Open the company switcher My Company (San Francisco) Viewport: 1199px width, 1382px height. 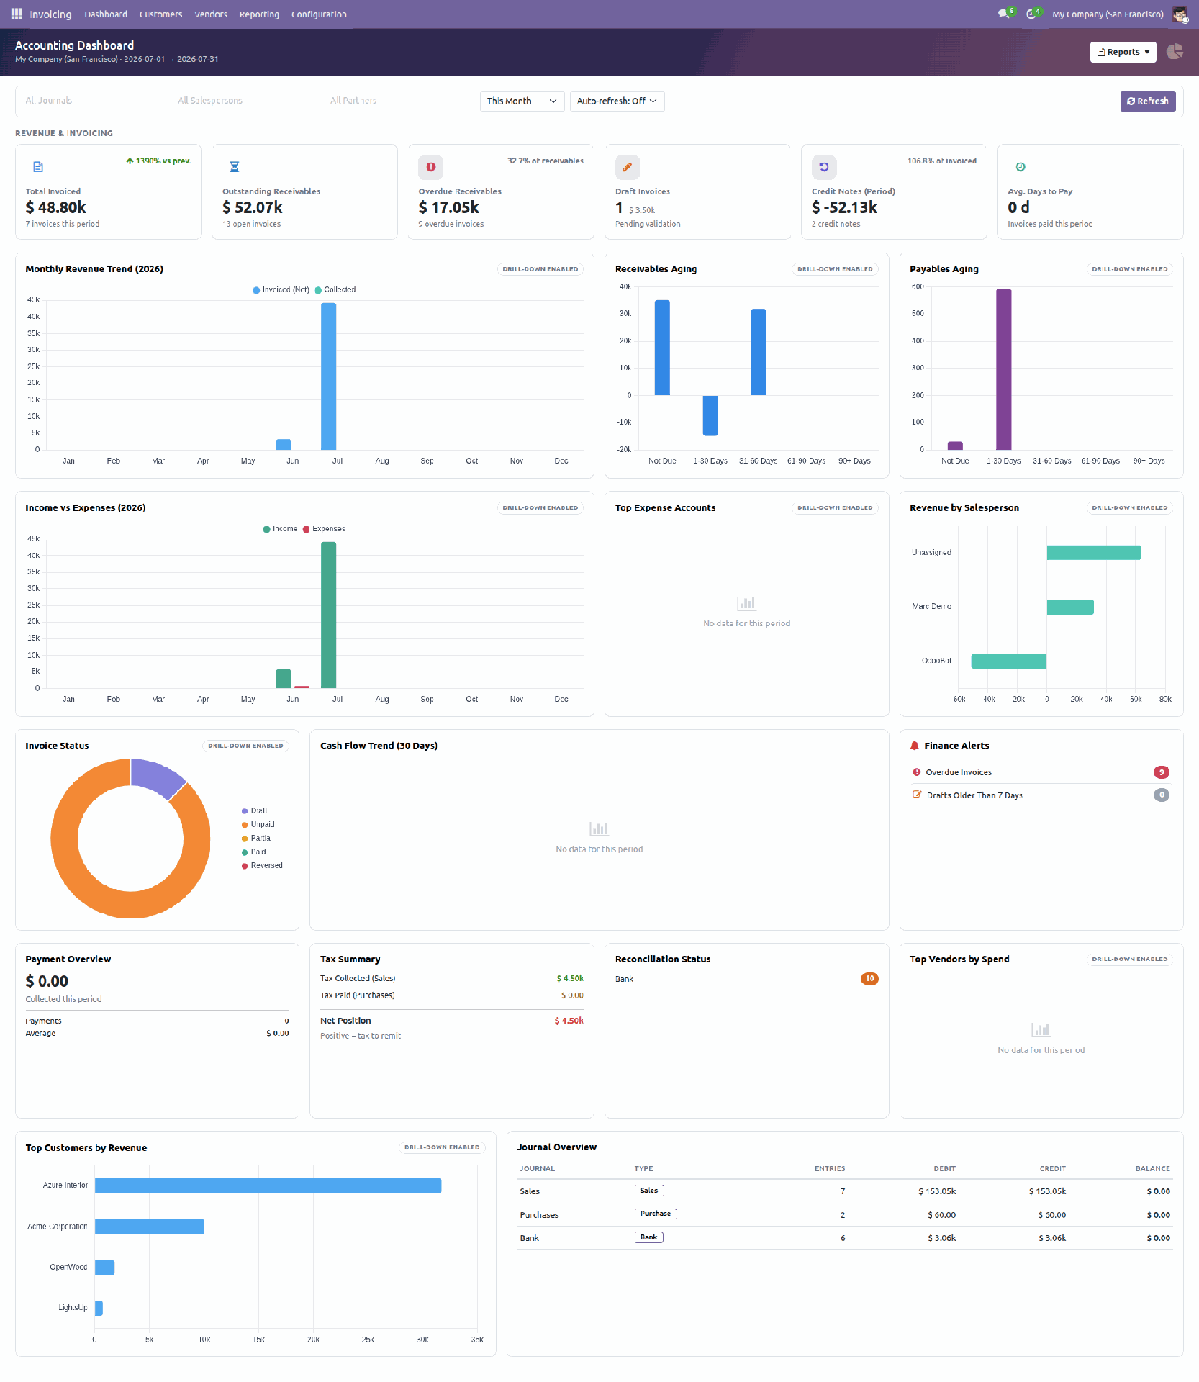tap(1107, 14)
